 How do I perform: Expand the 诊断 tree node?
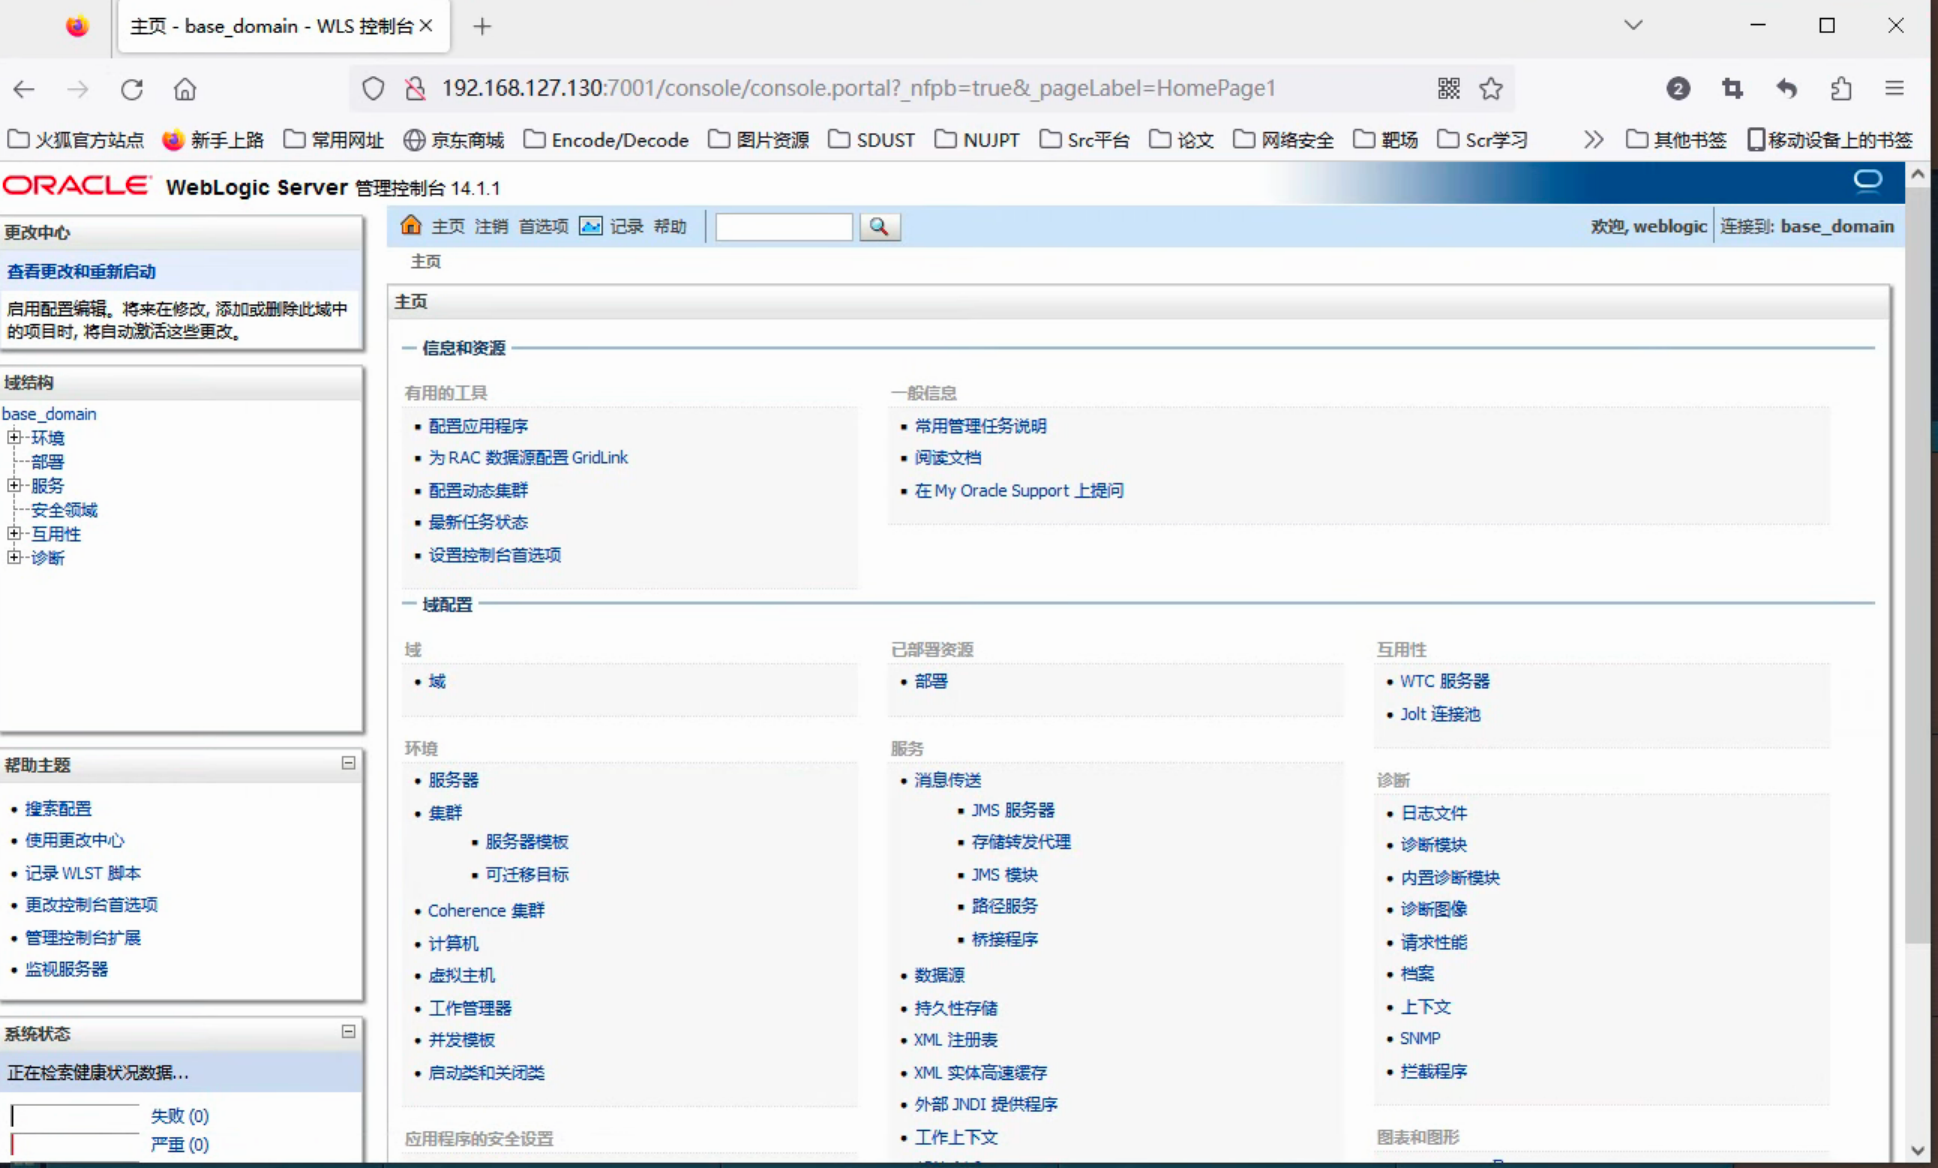(x=14, y=557)
